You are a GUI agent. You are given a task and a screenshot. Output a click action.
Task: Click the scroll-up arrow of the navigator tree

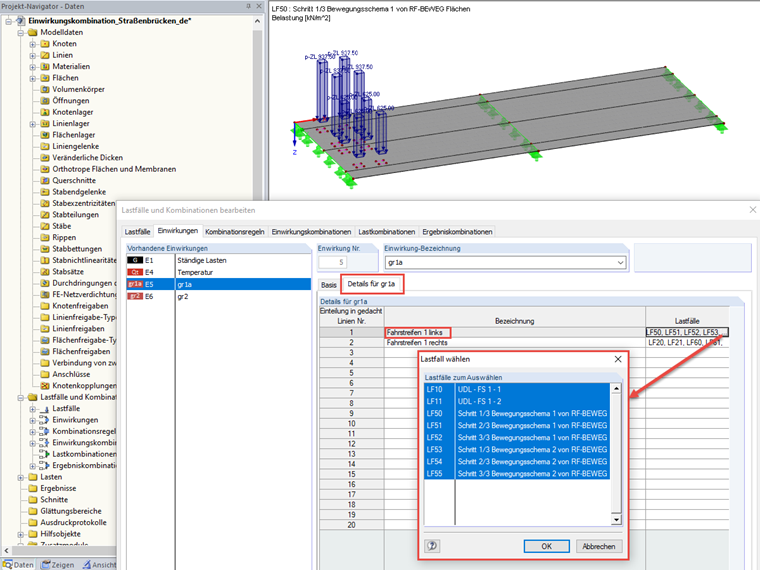257,21
